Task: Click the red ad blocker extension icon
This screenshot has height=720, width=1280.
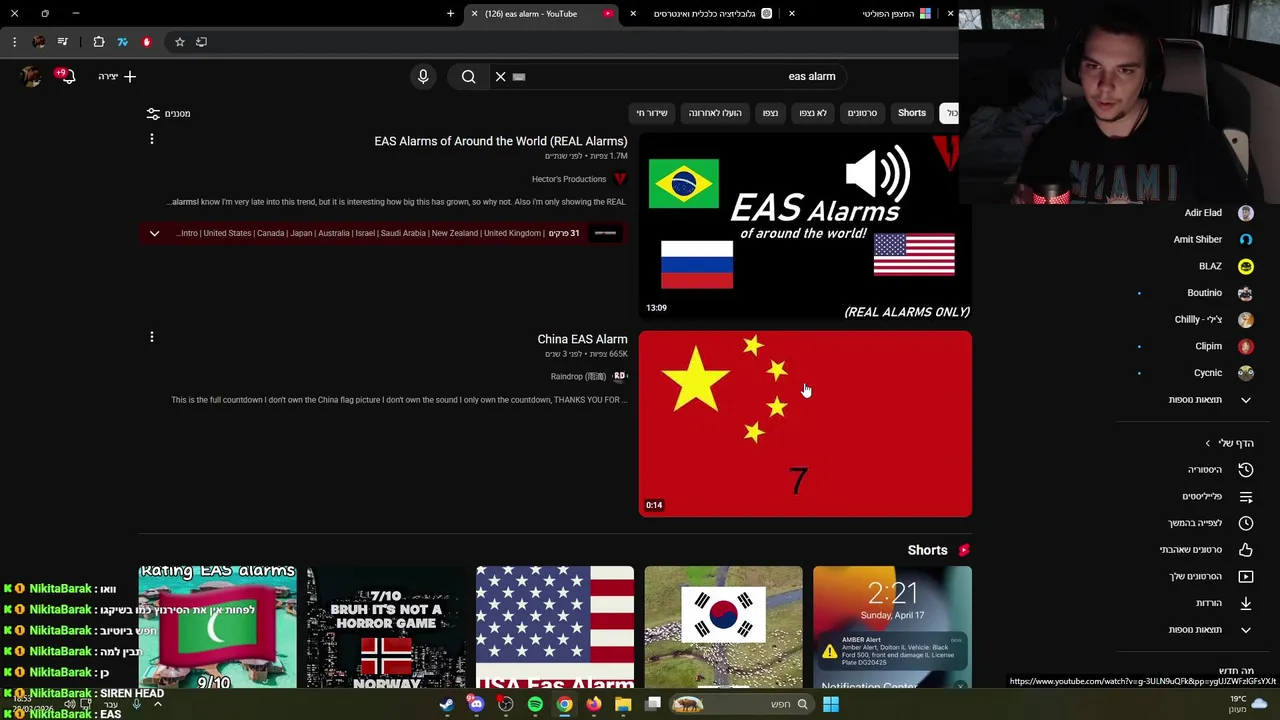Action: coord(147,42)
